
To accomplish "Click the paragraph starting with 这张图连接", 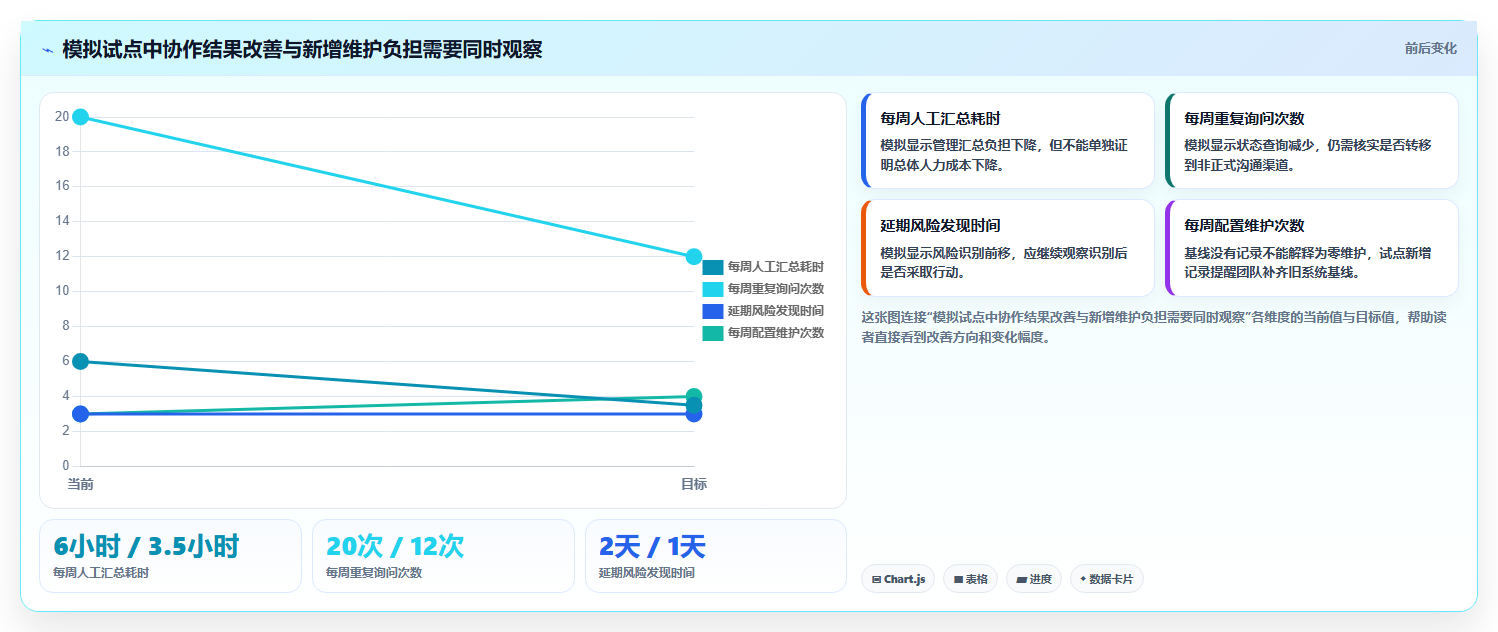I will click(x=1153, y=327).
